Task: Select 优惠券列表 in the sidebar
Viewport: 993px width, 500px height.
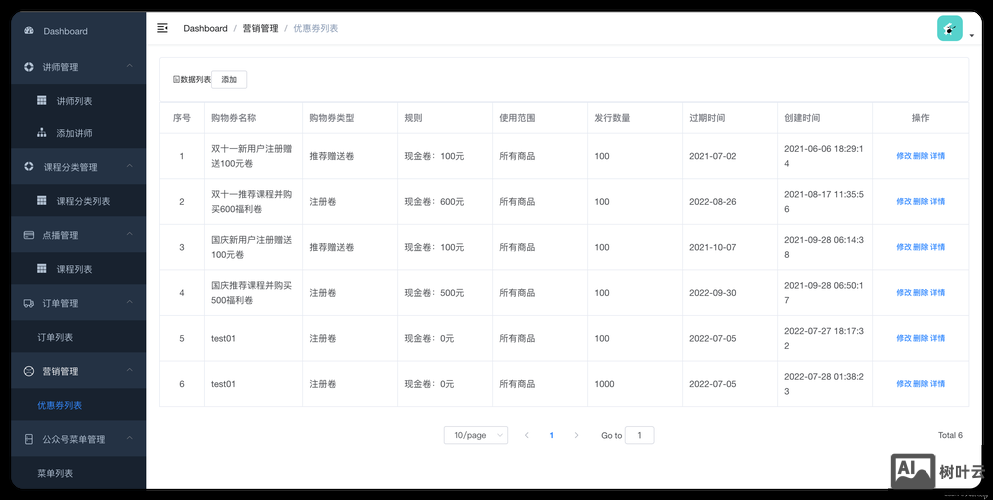Action: tap(60, 405)
